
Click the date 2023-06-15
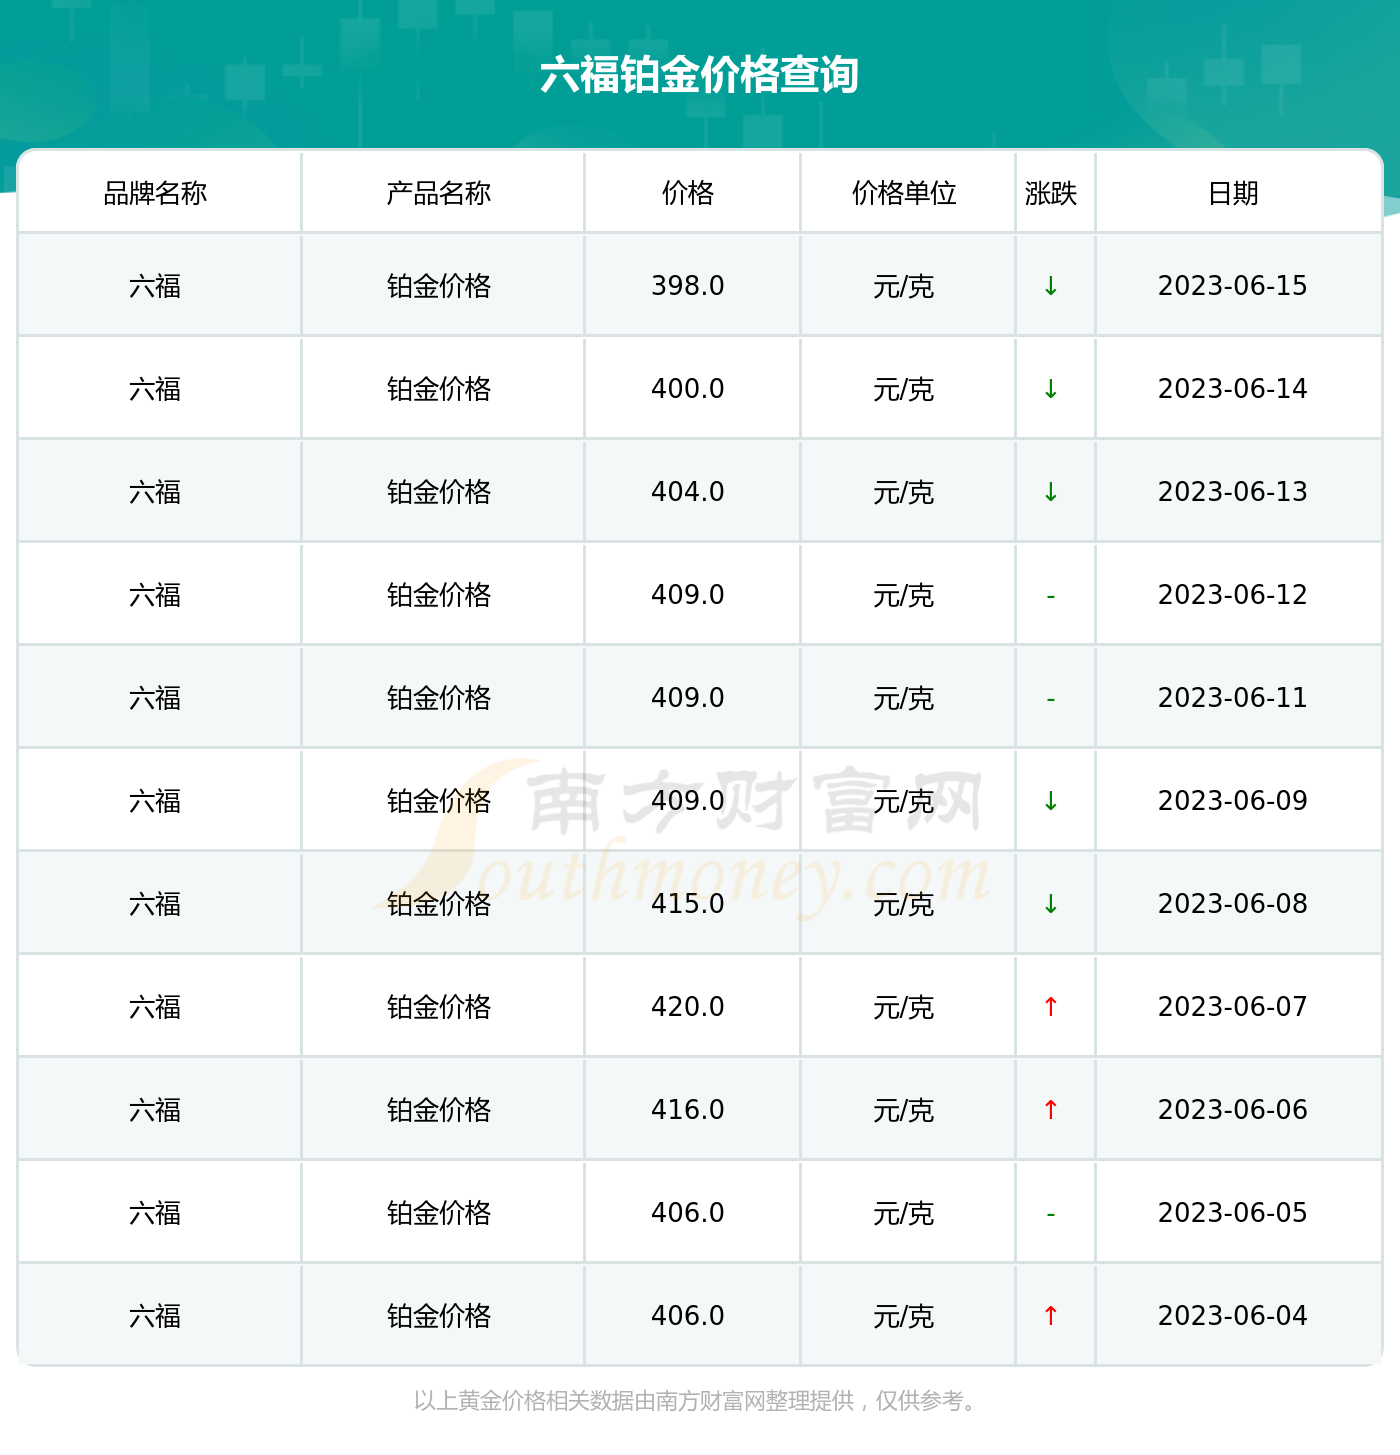[1233, 286]
